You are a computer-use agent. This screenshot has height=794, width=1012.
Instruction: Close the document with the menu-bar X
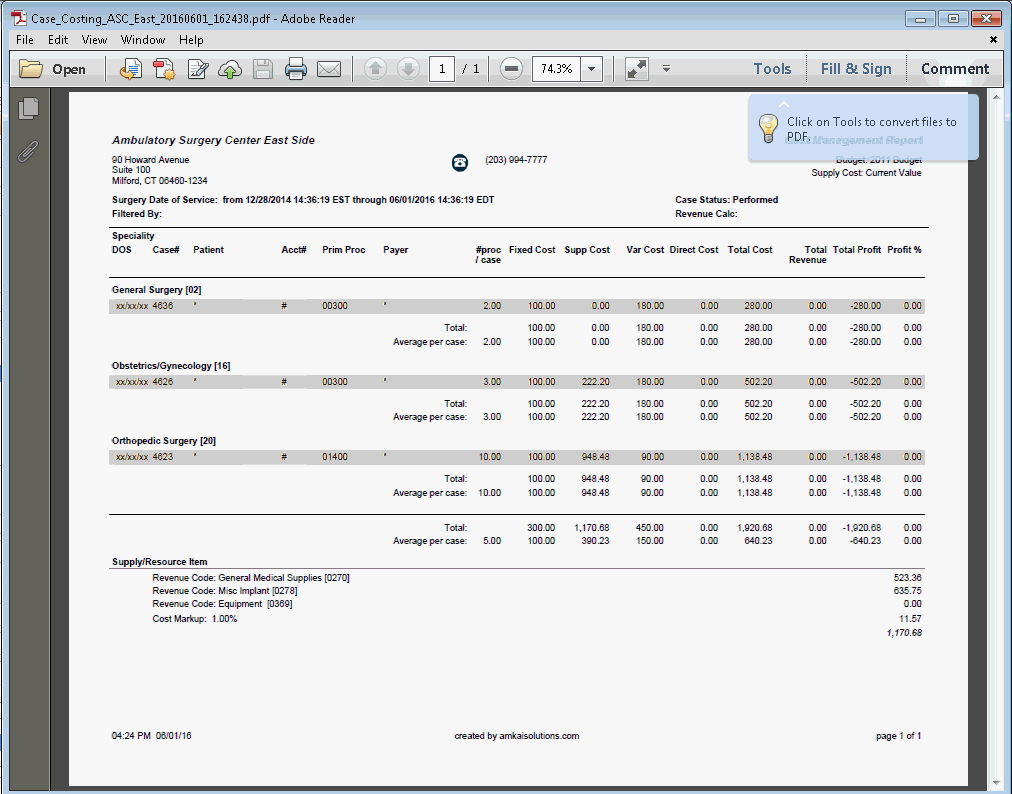tap(993, 39)
